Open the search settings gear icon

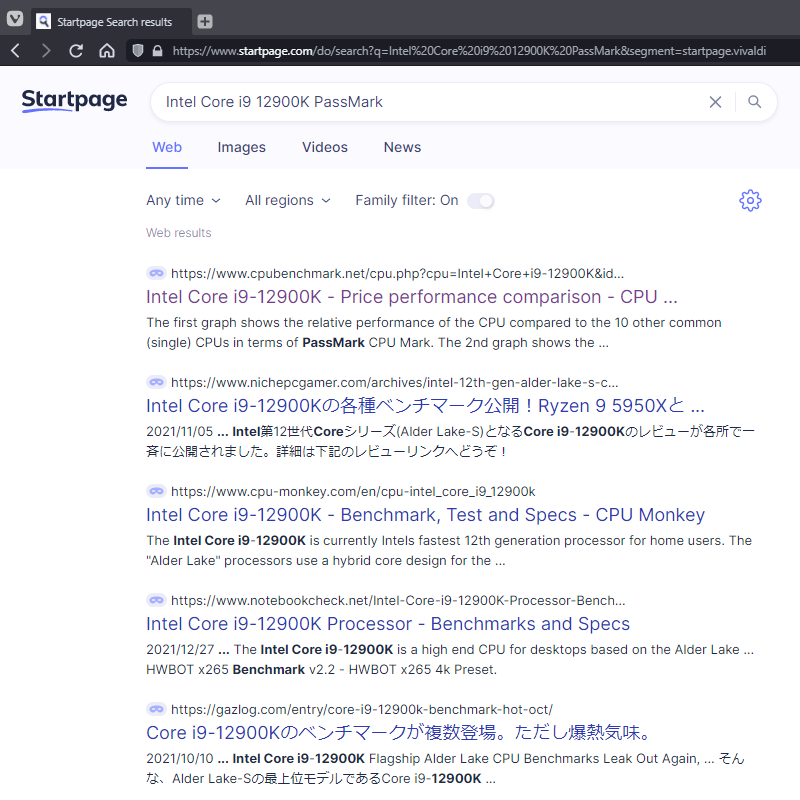tap(750, 200)
